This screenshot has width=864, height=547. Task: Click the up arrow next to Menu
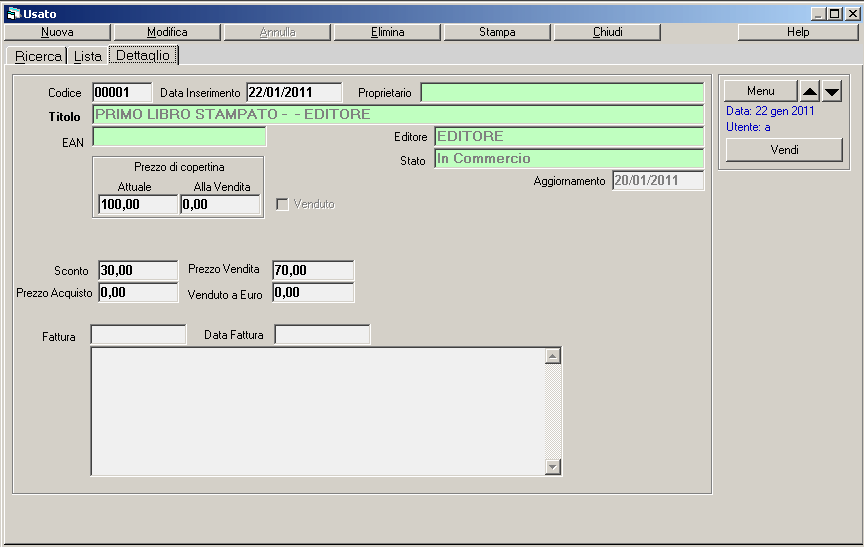coord(810,91)
